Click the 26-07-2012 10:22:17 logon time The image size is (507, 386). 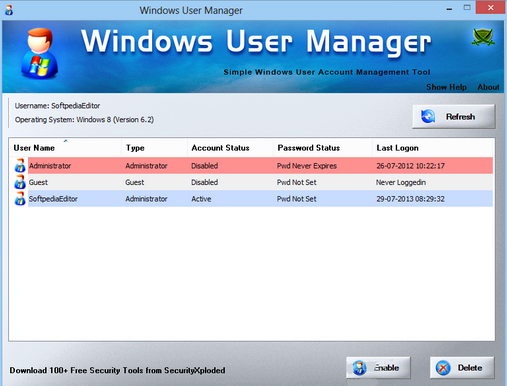tap(410, 166)
